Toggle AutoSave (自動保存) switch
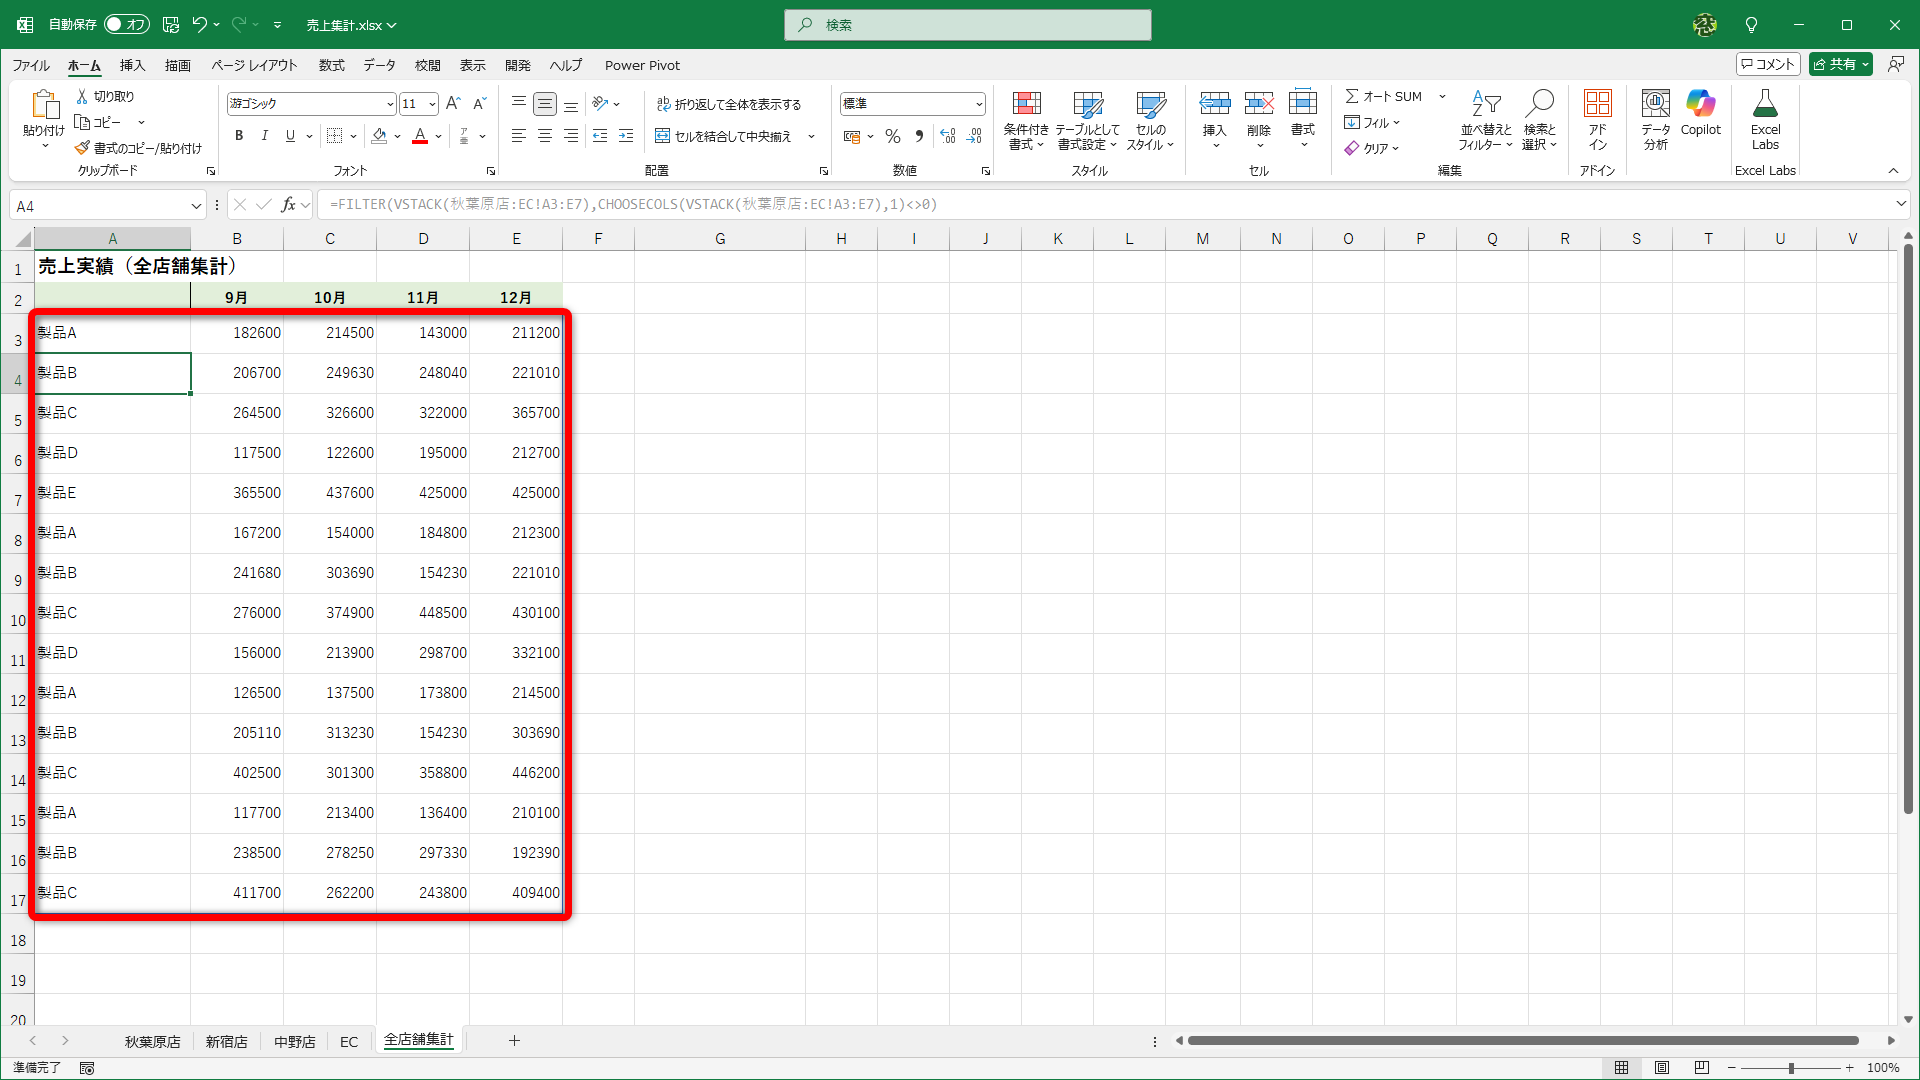This screenshot has width=1920, height=1080. [127, 24]
